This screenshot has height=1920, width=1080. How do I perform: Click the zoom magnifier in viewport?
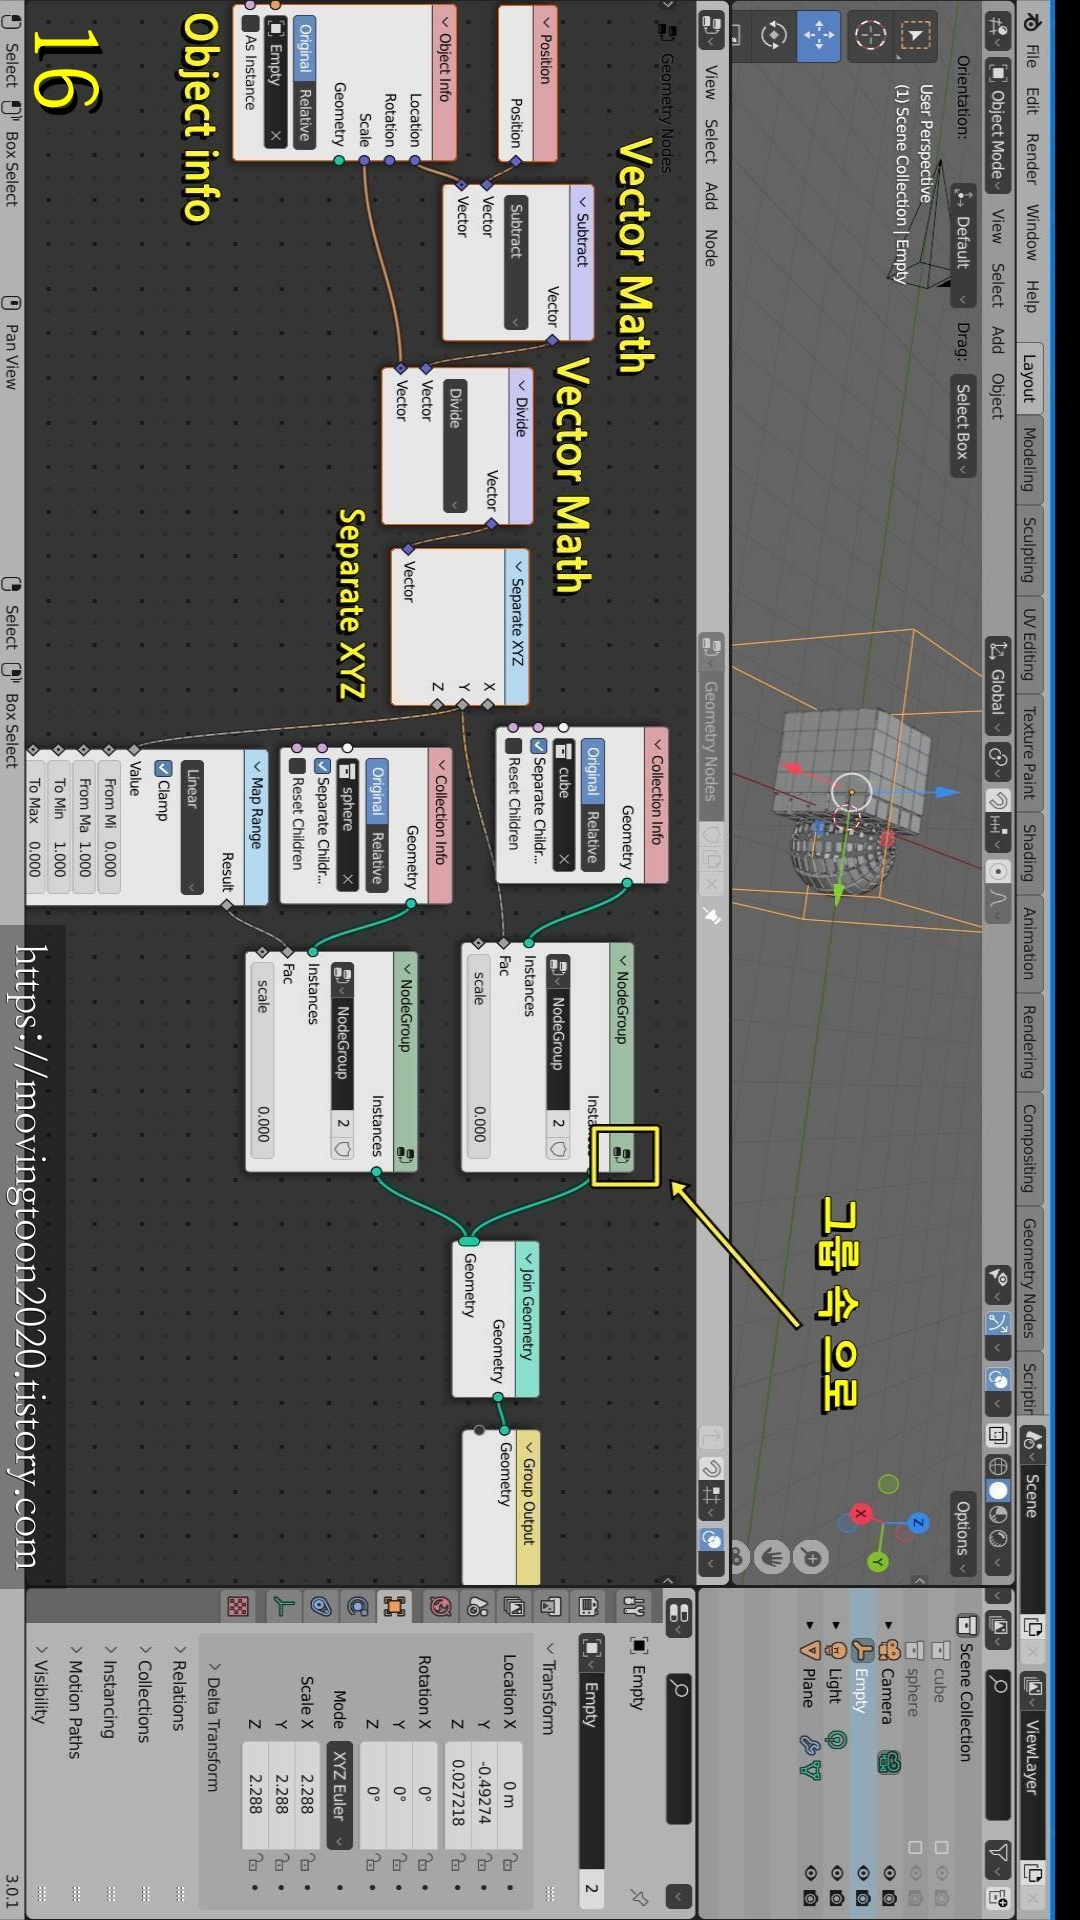812,1557
